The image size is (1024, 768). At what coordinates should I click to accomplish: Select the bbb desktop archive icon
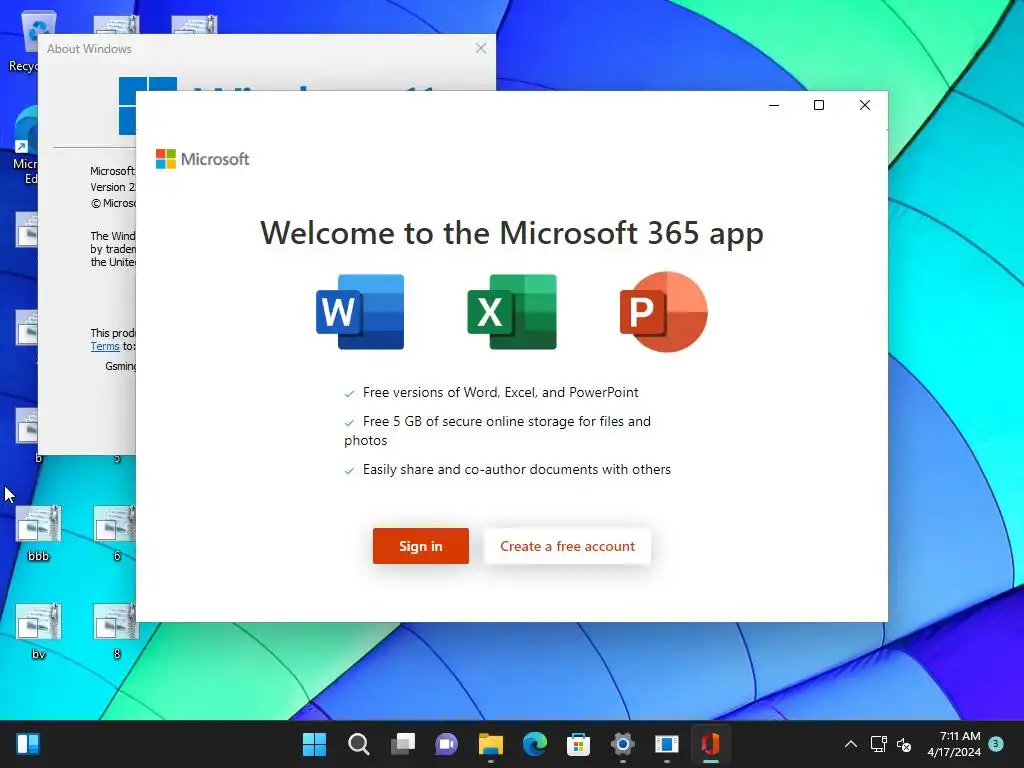(39, 532)
